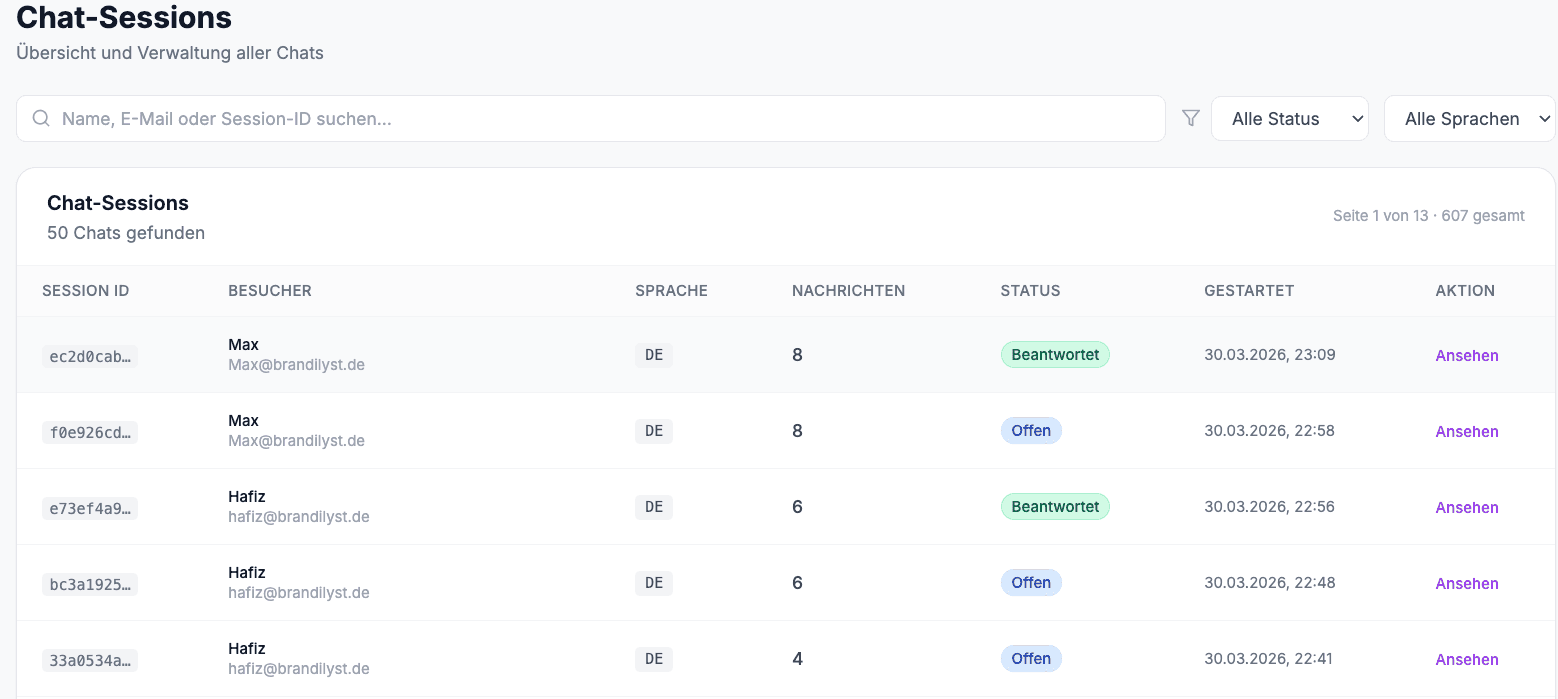Image resolution: width=1558 pixels, height=699 pixels.
Task: Select the DE language badge in first row
Action: click(653, 354)
